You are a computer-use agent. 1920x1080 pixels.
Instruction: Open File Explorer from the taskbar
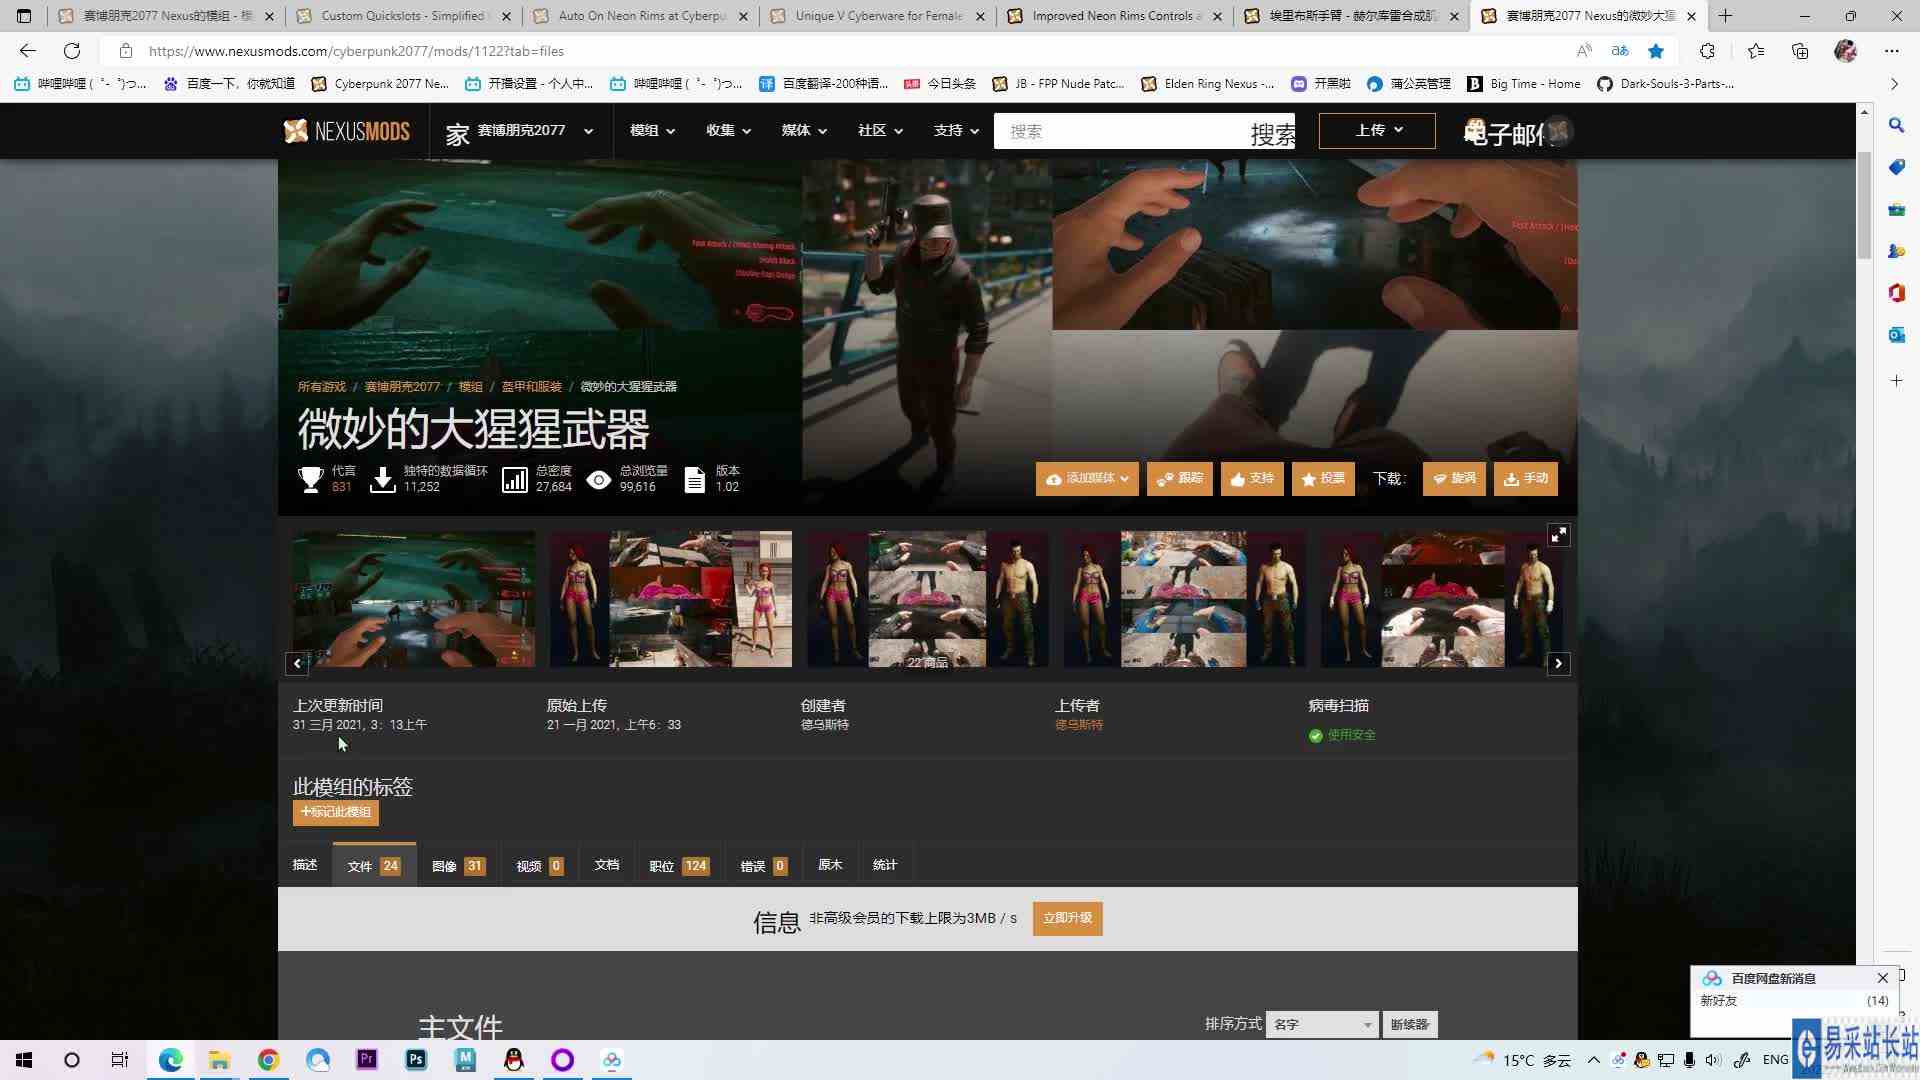[219, 1060]
